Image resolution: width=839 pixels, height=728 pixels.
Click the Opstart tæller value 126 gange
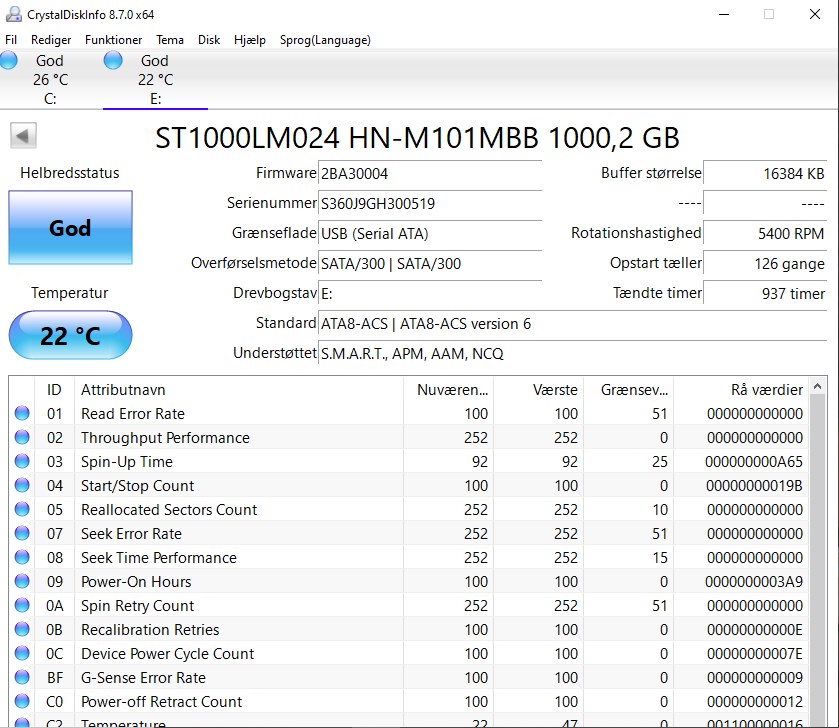pyautogui.click(x=765, y=264)
